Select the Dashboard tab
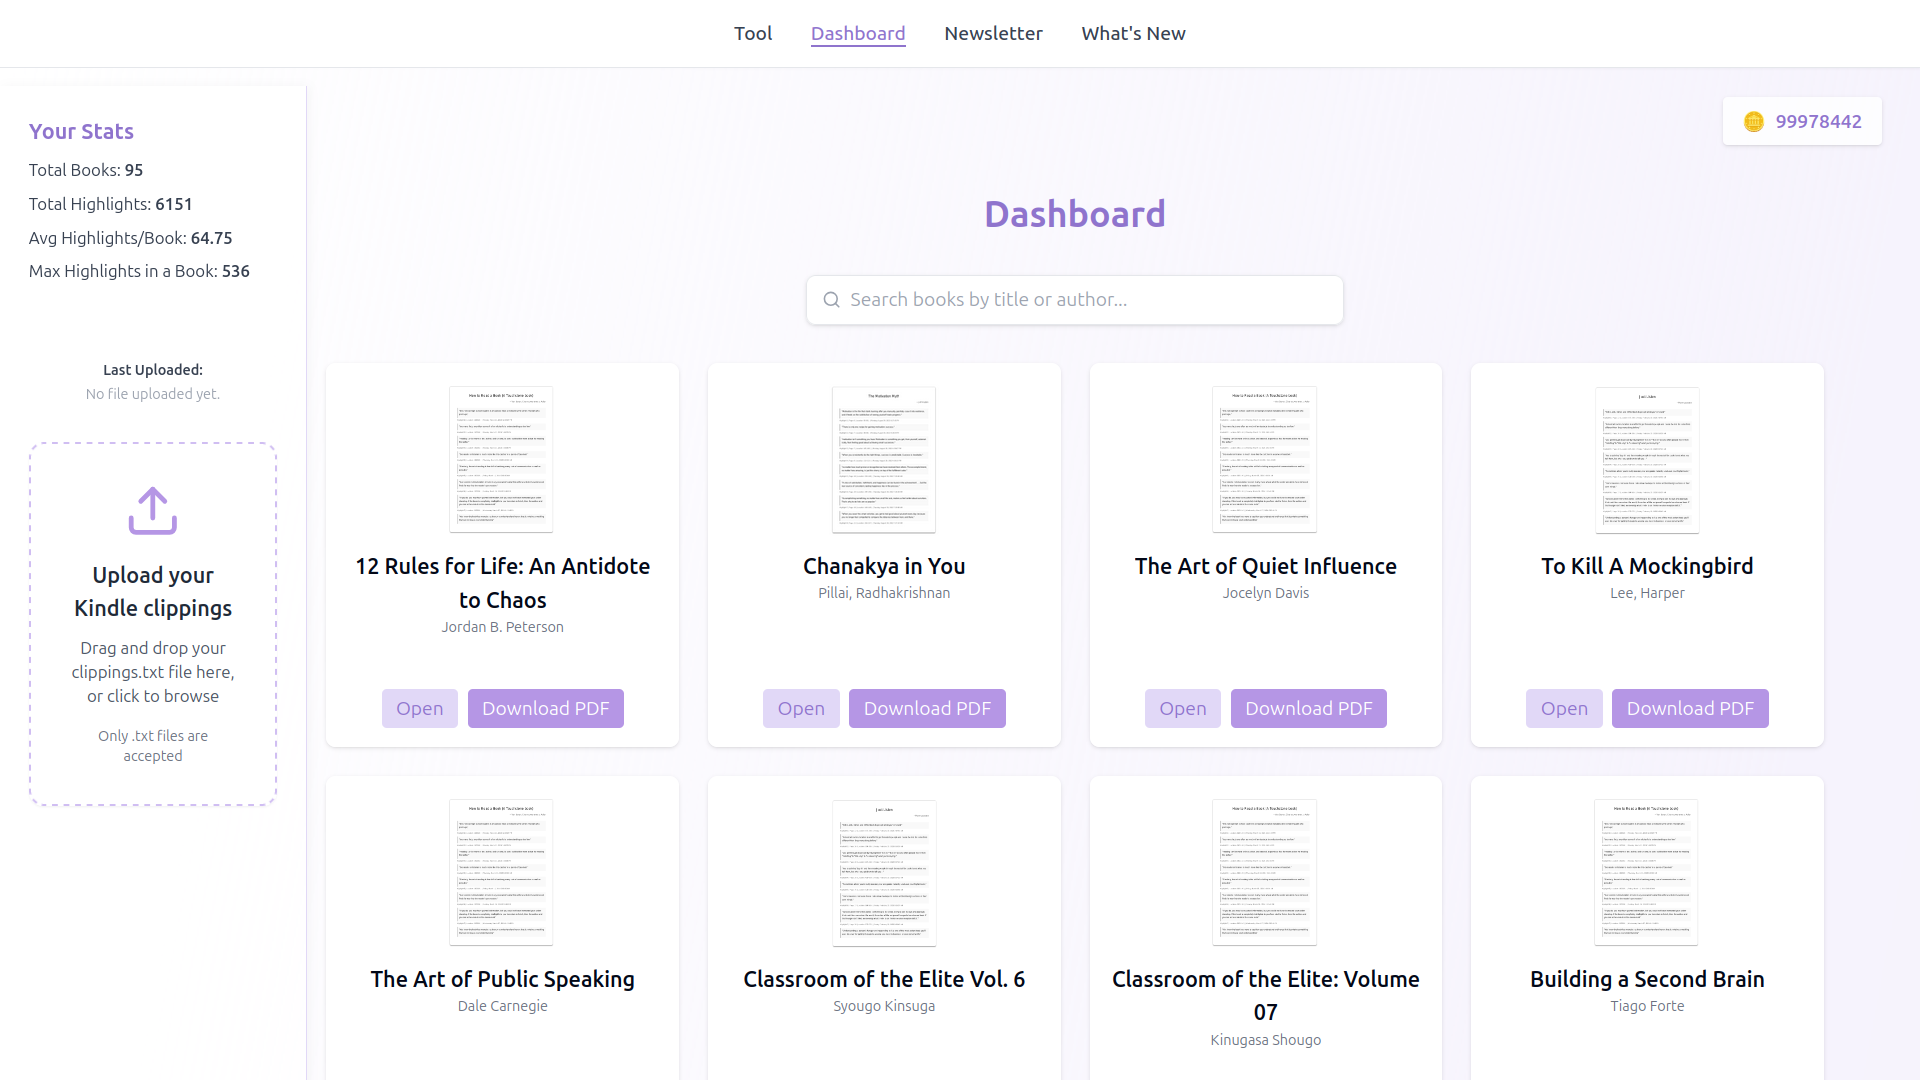Image resolution: width=1920 pixels, height=1080 pixels. (x=858, y=33)
